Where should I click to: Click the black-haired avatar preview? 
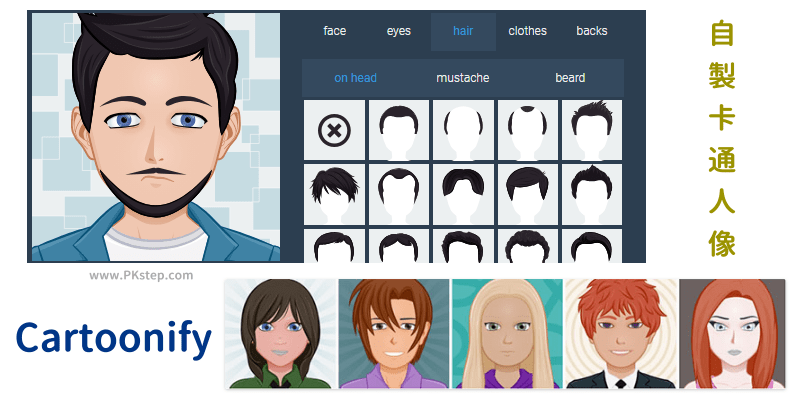pos(156,137)
